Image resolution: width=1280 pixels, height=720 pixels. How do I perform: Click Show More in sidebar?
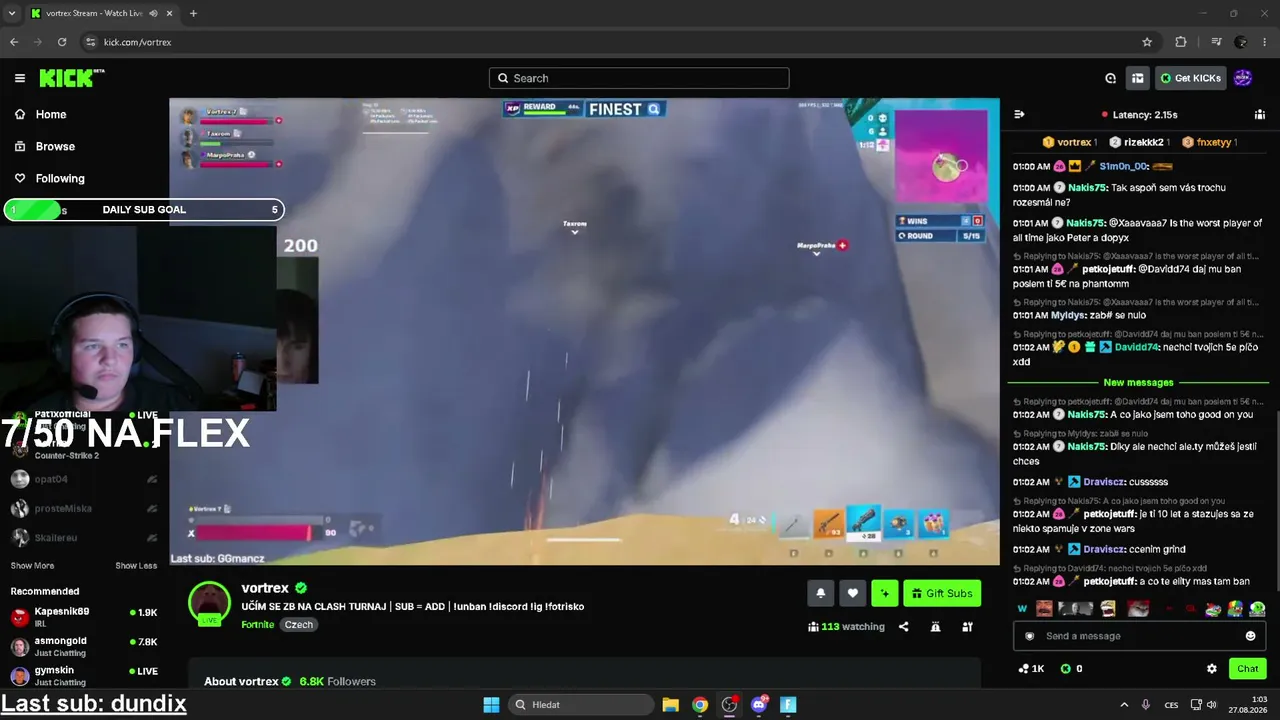[x=32, y=566]
